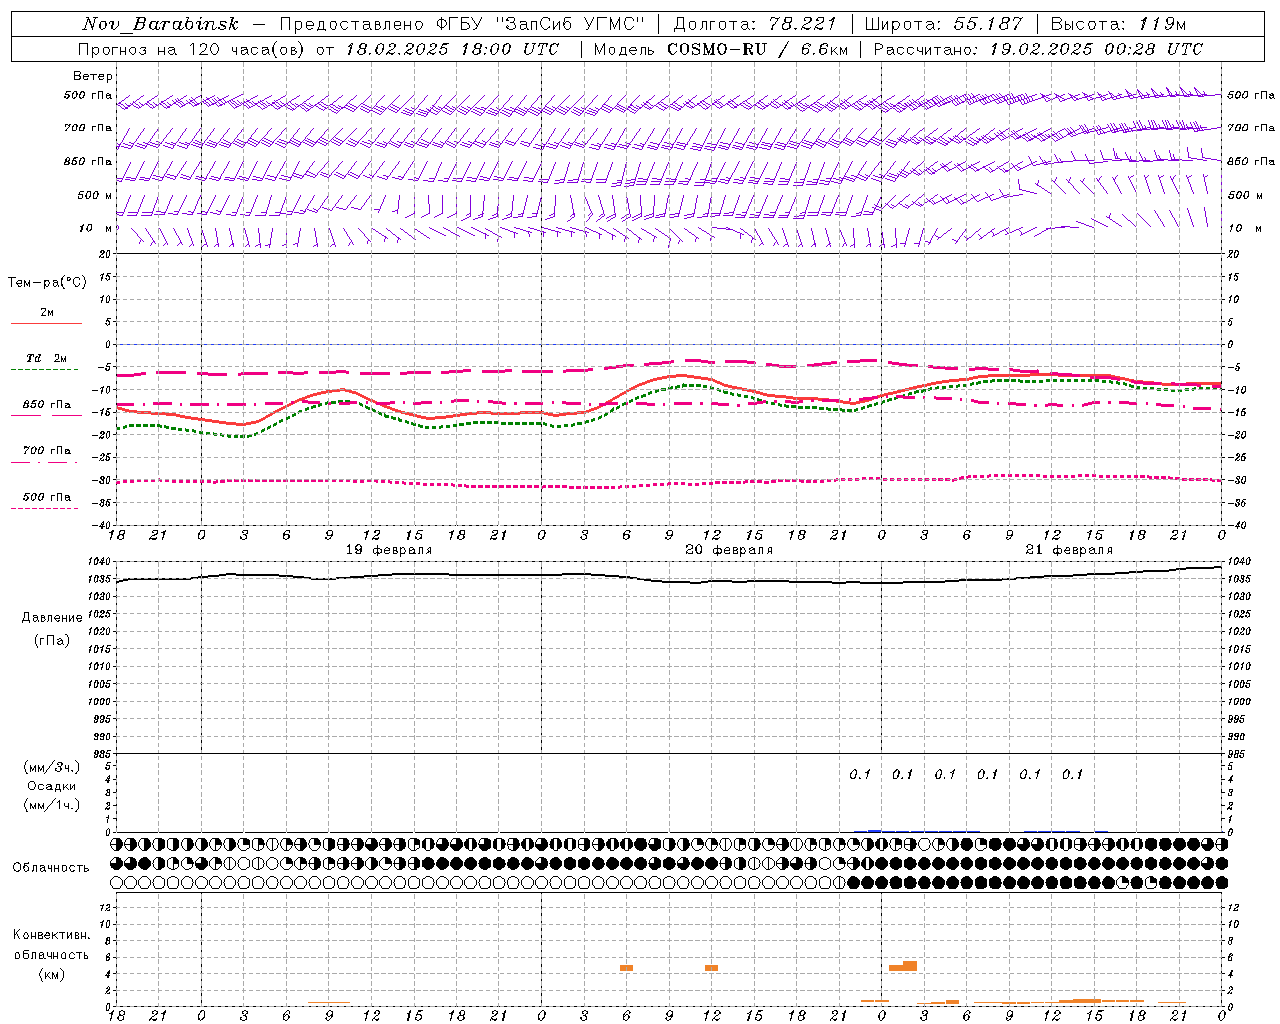1280x1024 pixels.
Task: Click the (мм/3ч.) precipitation unit label
Action: 52,767
